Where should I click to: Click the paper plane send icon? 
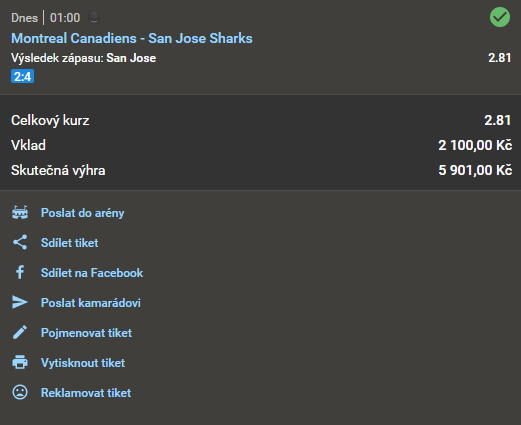[20, 302]
